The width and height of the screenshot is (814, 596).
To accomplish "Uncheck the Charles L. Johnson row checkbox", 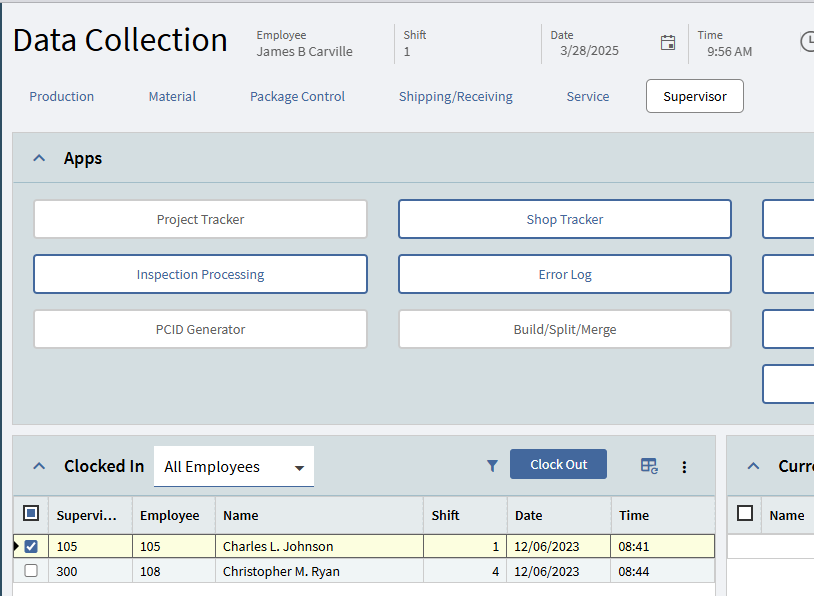I will coord(31,546).
